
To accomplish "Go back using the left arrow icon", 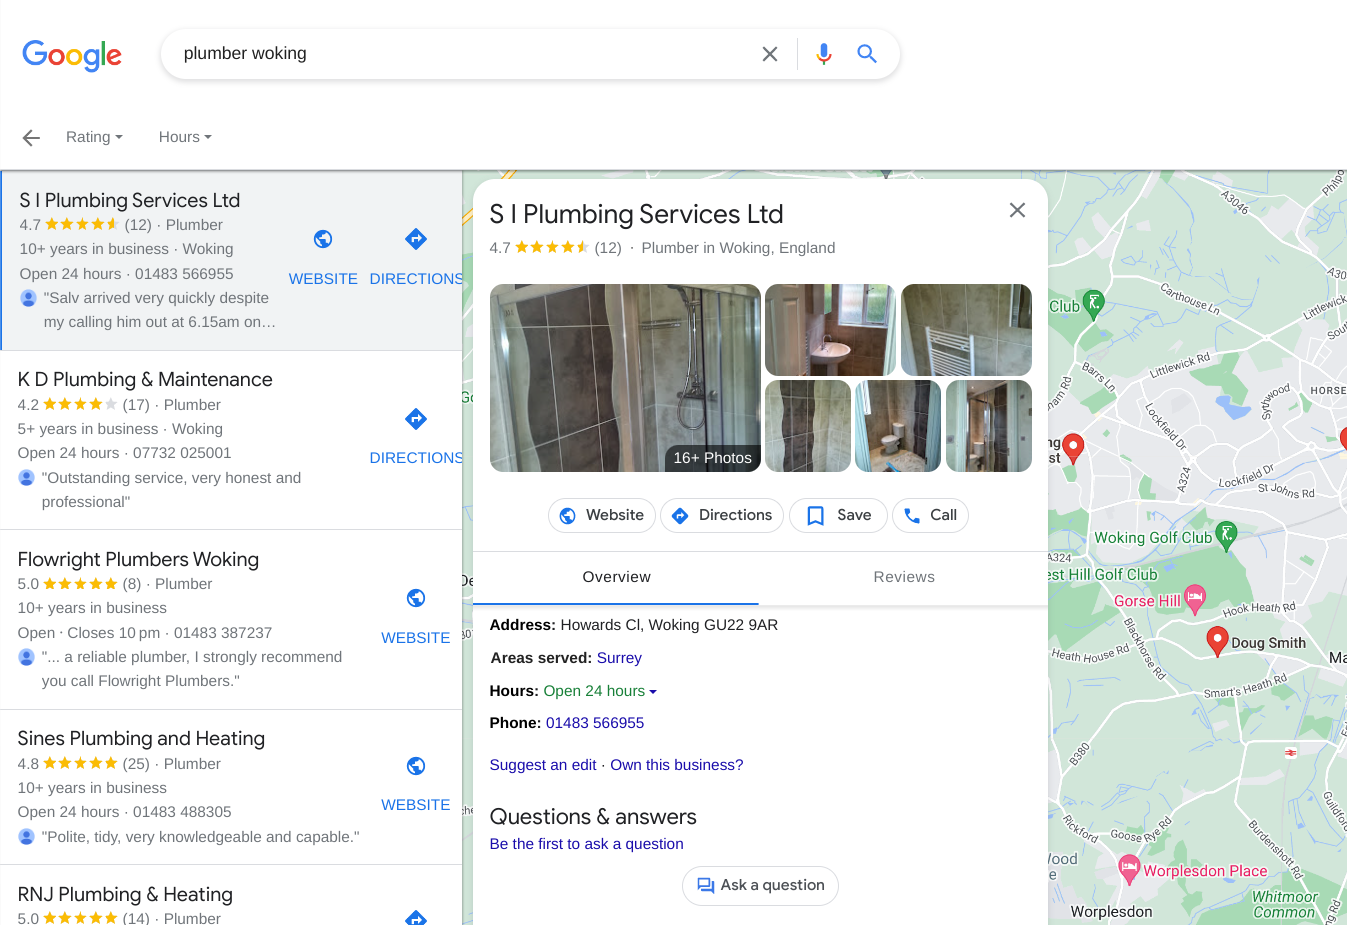I will pos(31,138).
